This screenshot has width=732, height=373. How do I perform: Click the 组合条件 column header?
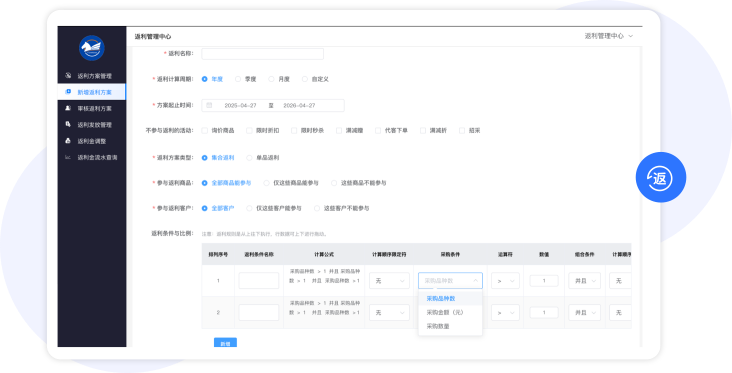tap(584, 254)
